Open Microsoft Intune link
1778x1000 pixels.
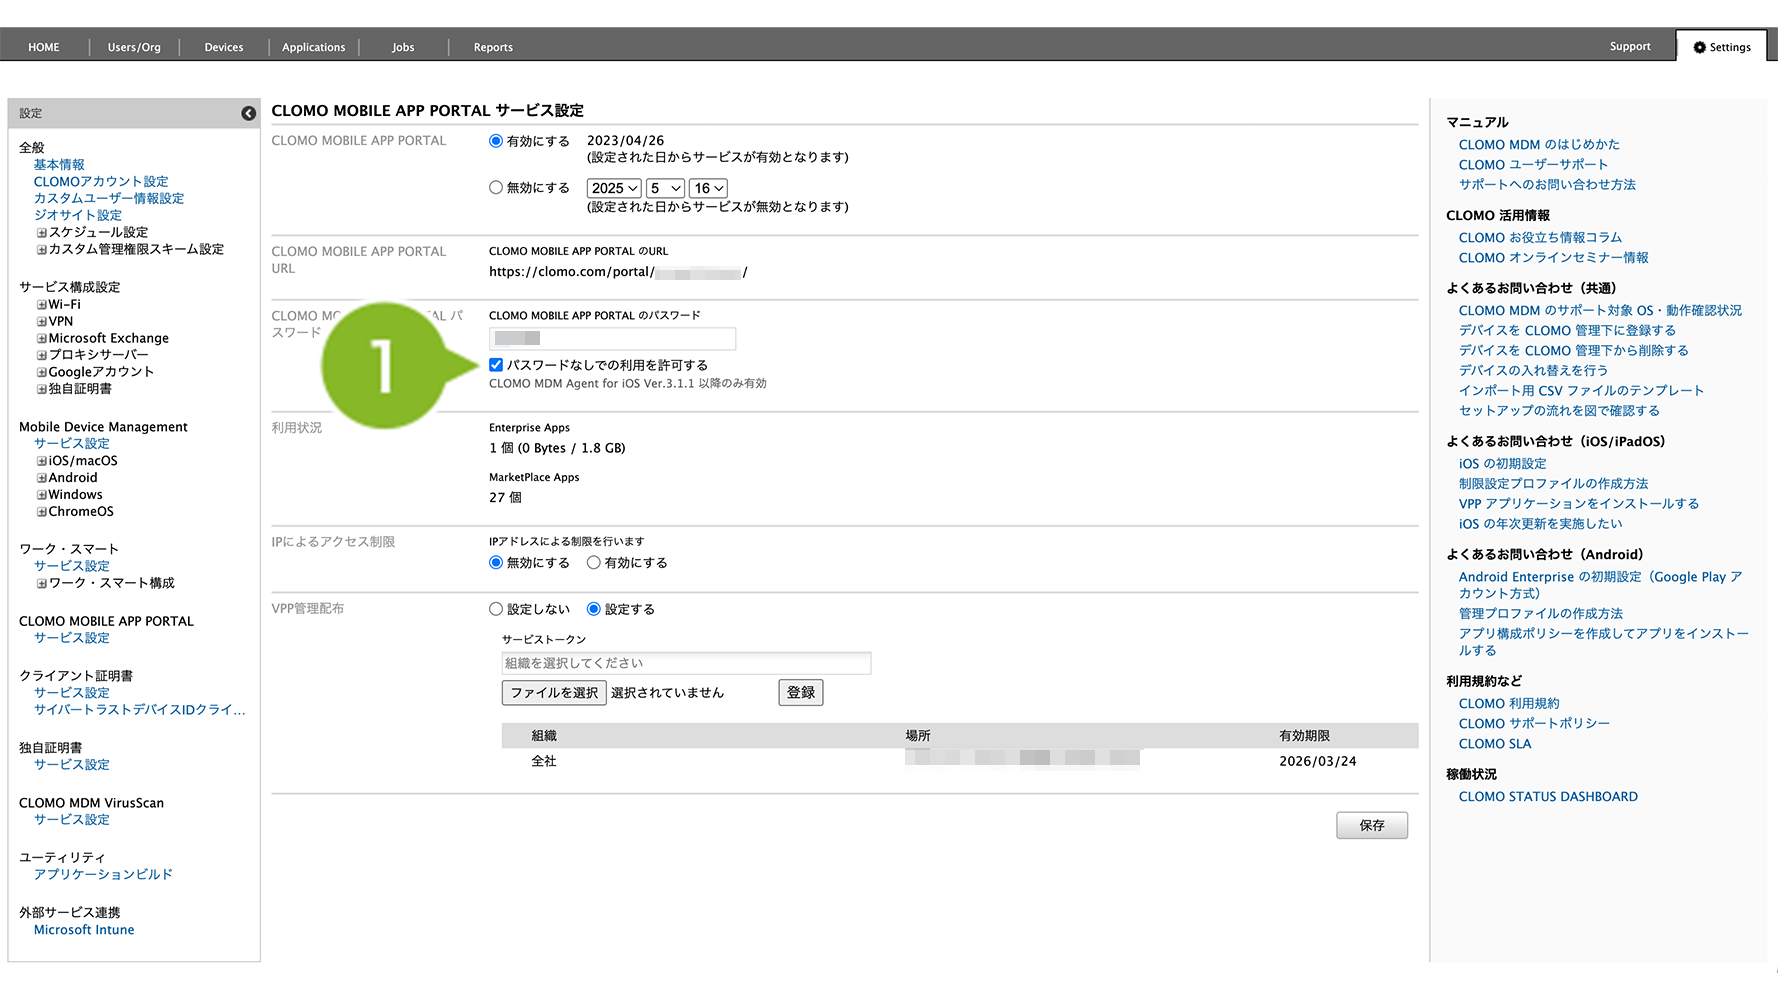tap(84, 930)
